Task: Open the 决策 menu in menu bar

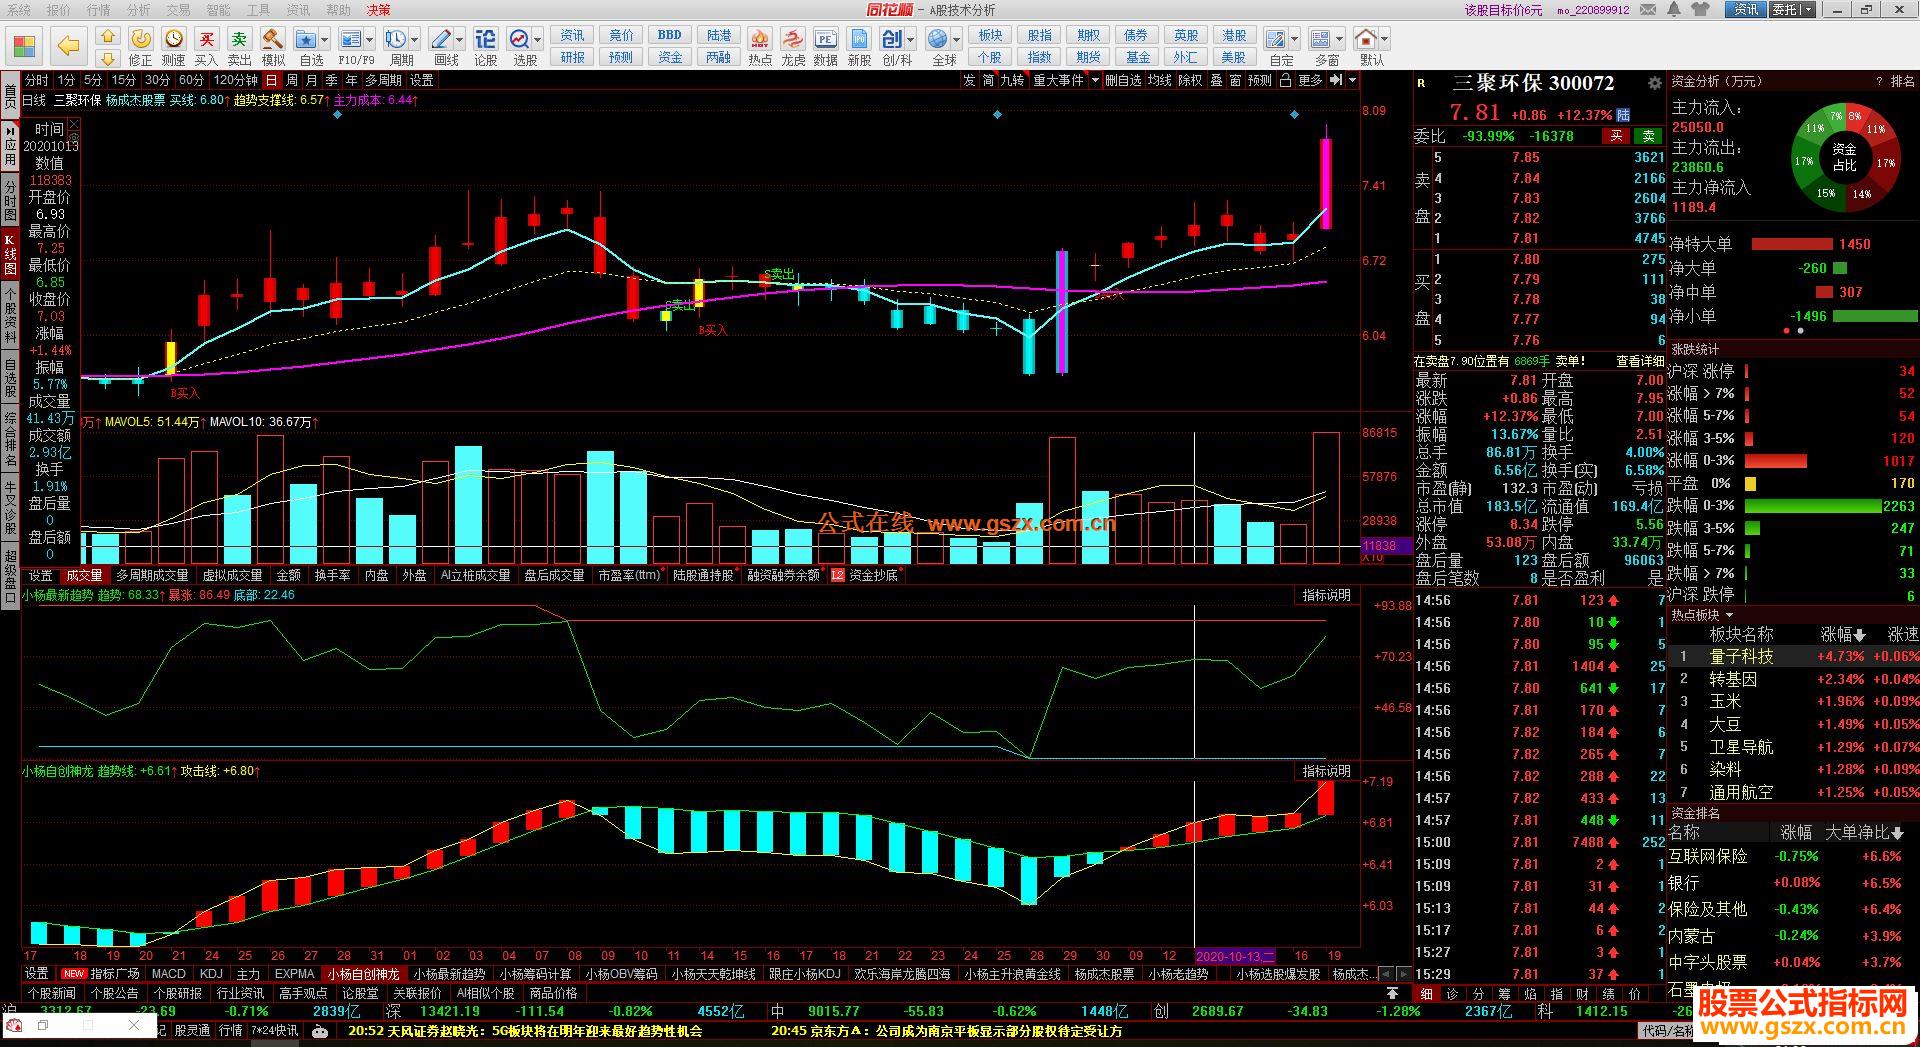Action: point(378,10)
